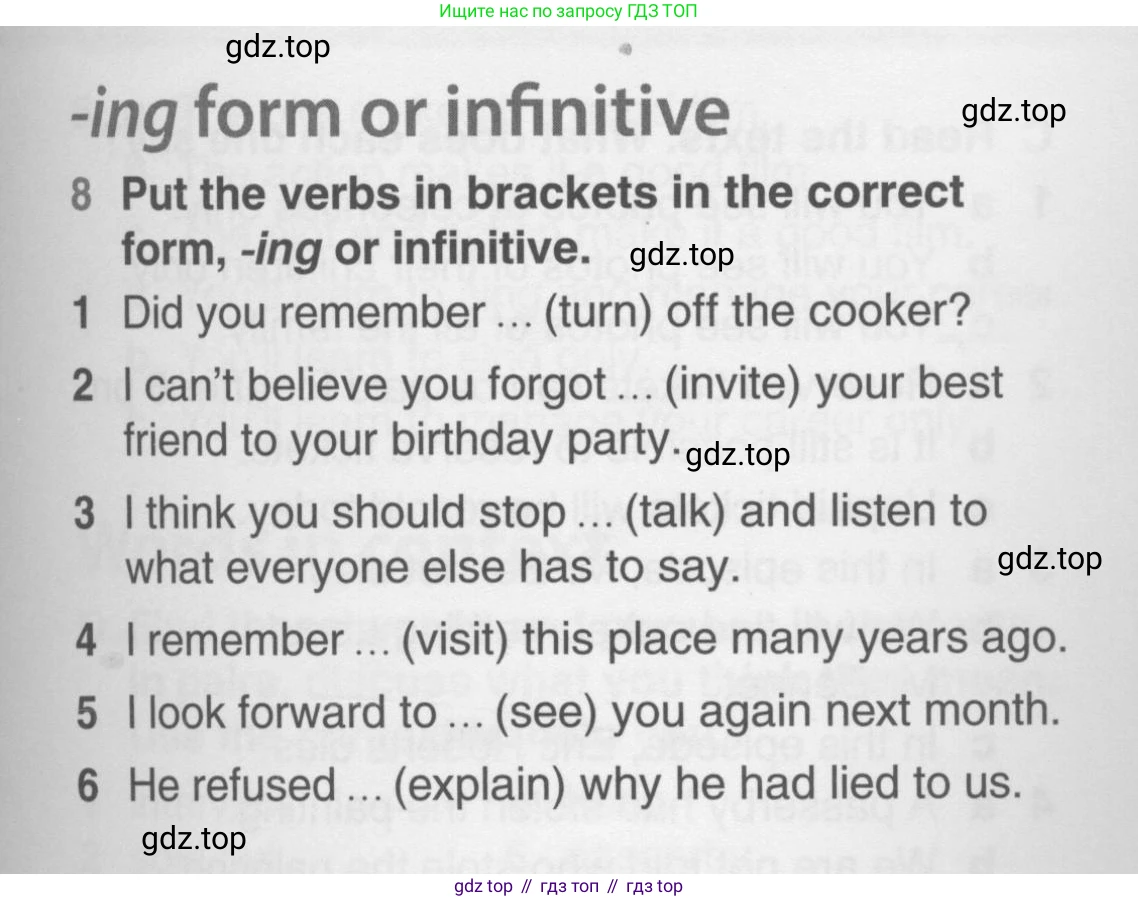Click "what everyone else has to say." line

tap(430, 569)
